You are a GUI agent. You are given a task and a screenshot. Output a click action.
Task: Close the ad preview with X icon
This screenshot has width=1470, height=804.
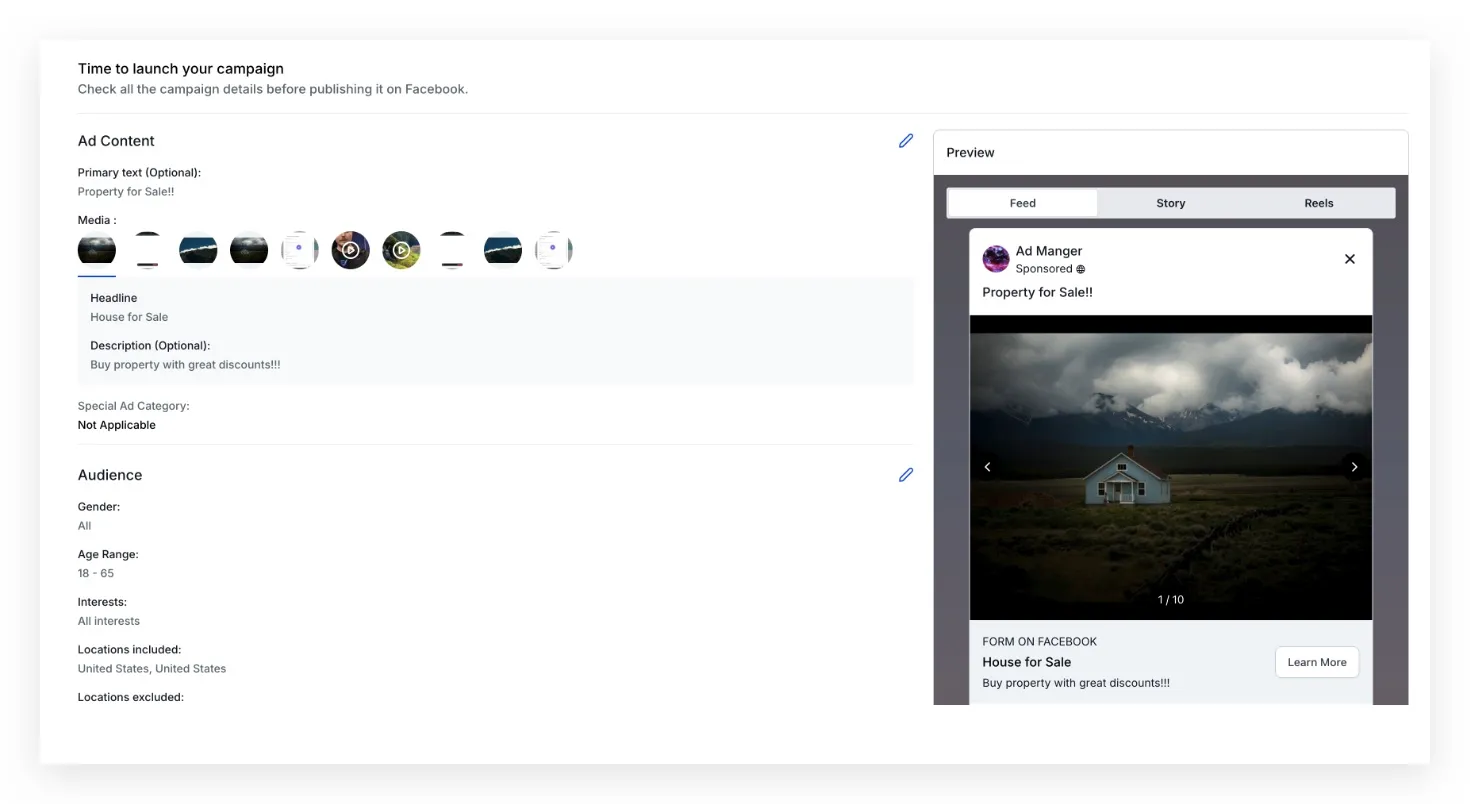coord(1349,259)
